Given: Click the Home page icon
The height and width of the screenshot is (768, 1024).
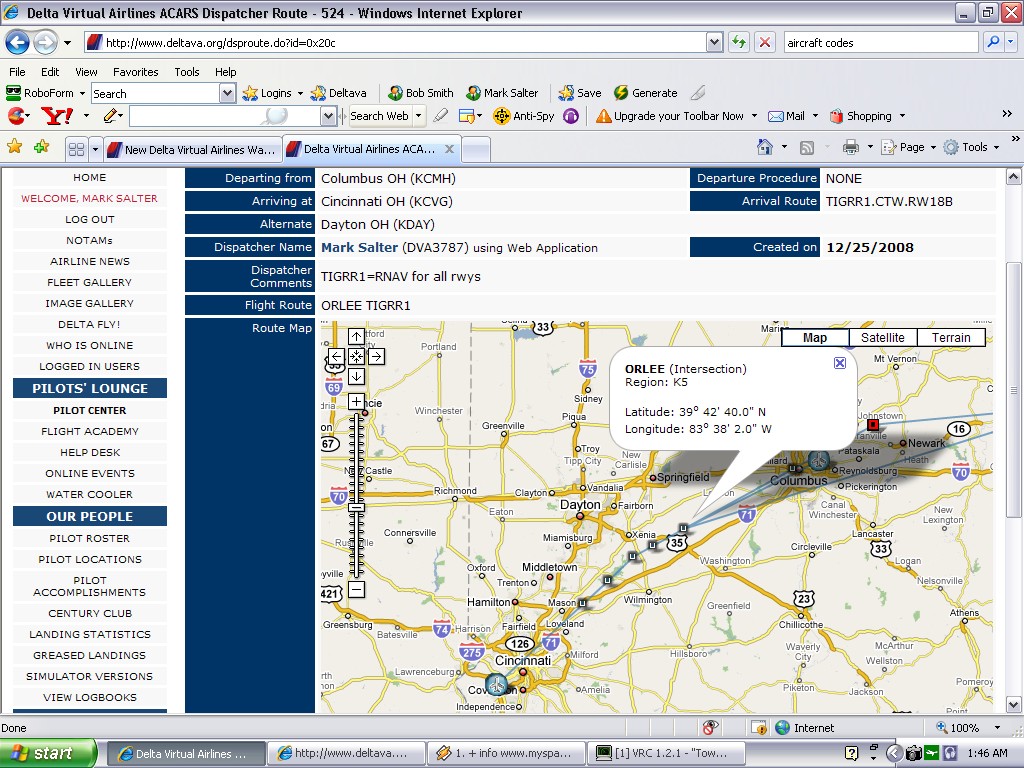Looking at the screenshot, I should click(x=765, y=147).
